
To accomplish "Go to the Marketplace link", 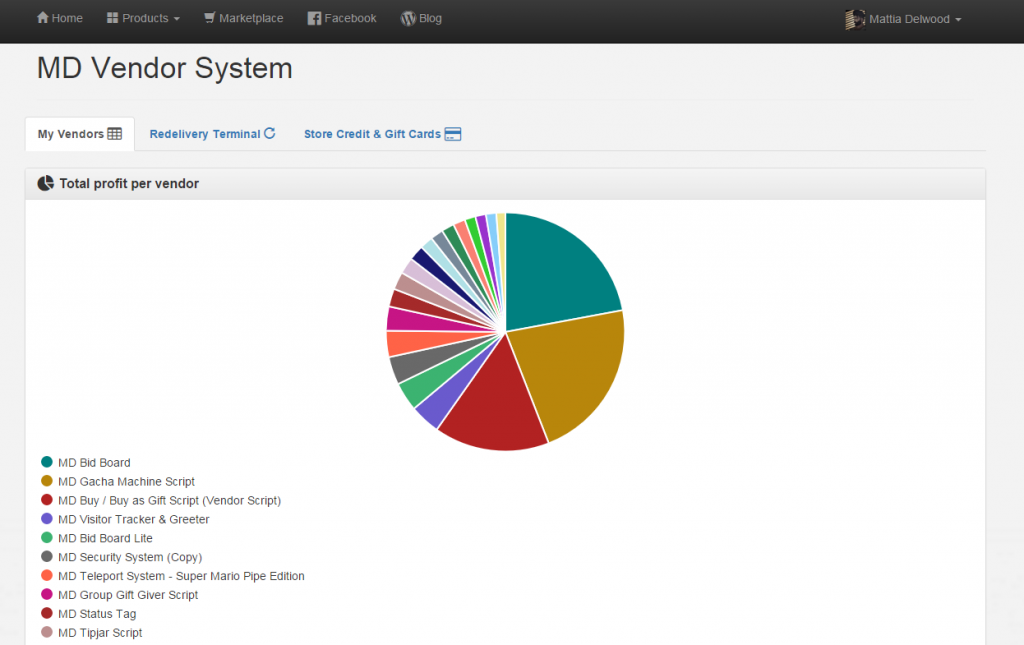I will click(251, 18).
